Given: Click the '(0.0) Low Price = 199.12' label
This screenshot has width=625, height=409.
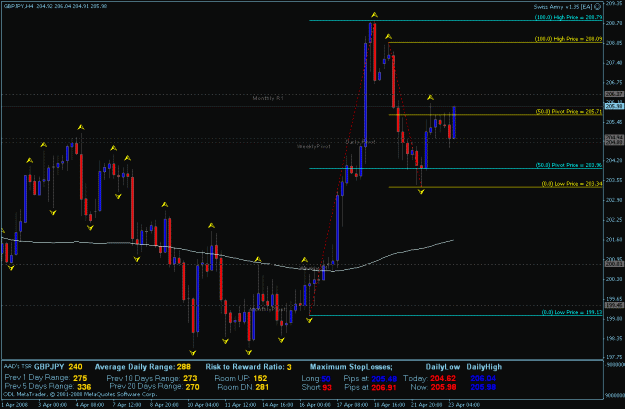Looking at the screenshot, I should [x=572, y=312].
